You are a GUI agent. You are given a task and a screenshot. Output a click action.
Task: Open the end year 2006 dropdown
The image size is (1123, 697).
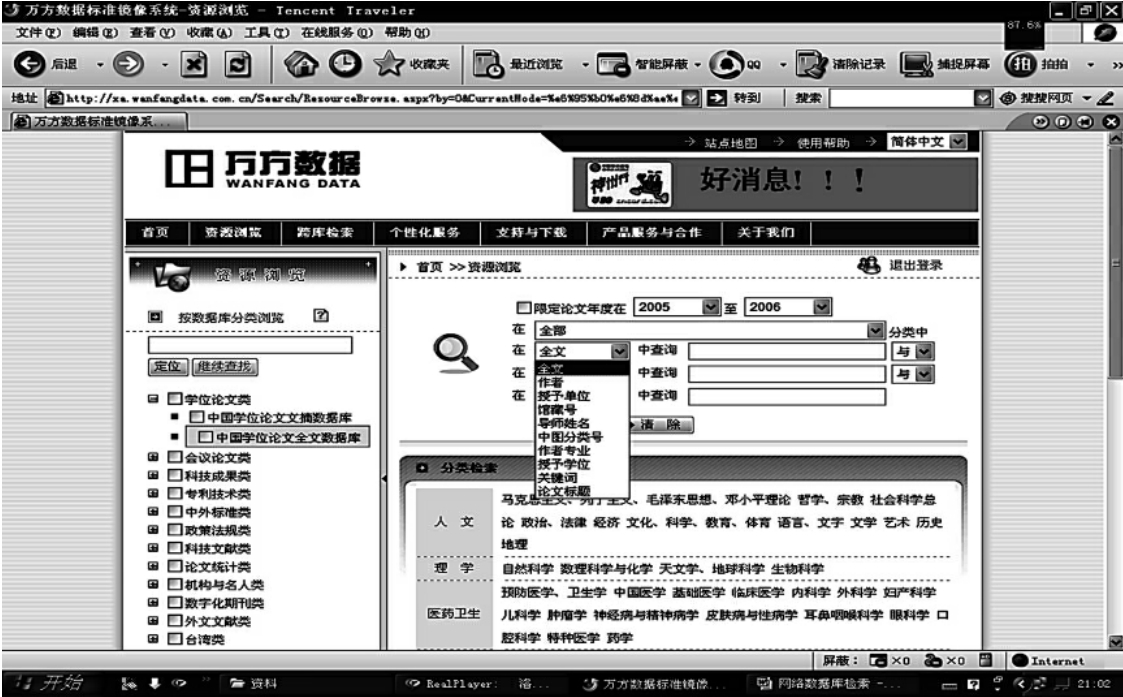pyautogui.click(x=821, y=307)
